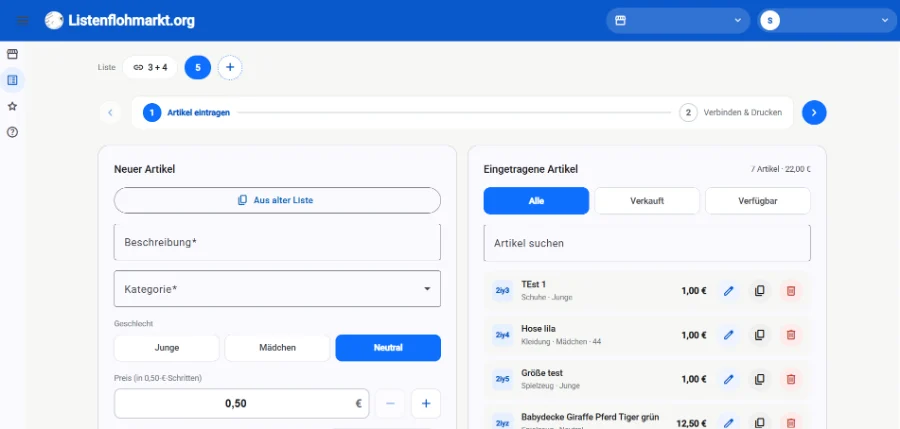Image resolution: width=900 pixels, height=429 pixels.
Task: Open step 2 Verbinden & Drucken
Action: click(731, 113)
